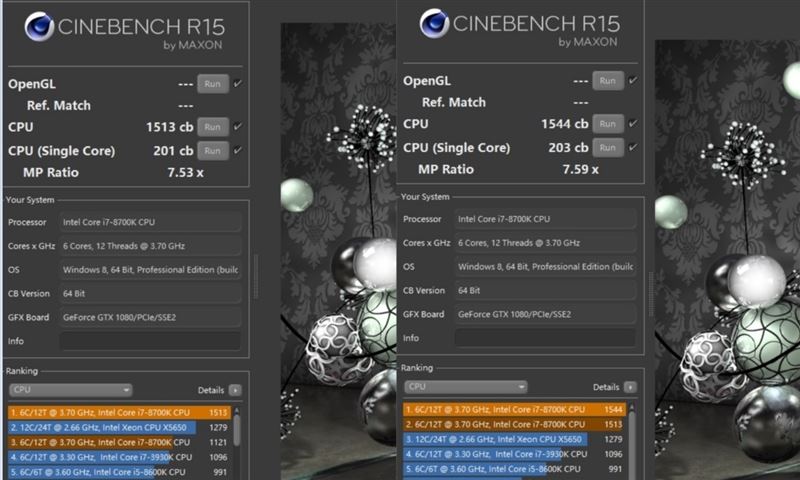Expand the CPU ranking dropdown in the right window

(x=465, y=387)
